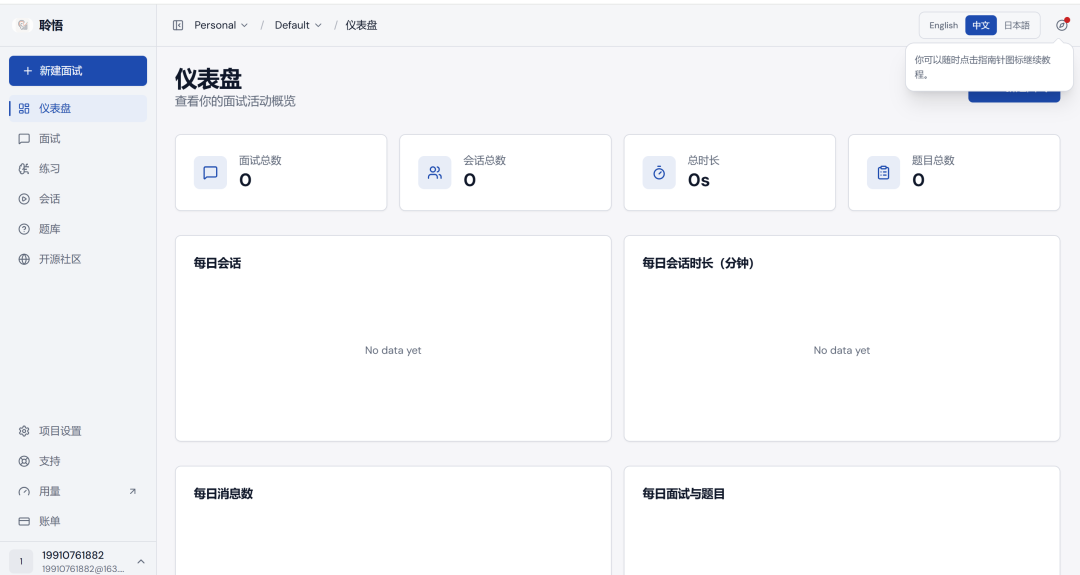Click No data yet in 每日会话时长 chart
1080x575 pixels.
coord(842,351)
